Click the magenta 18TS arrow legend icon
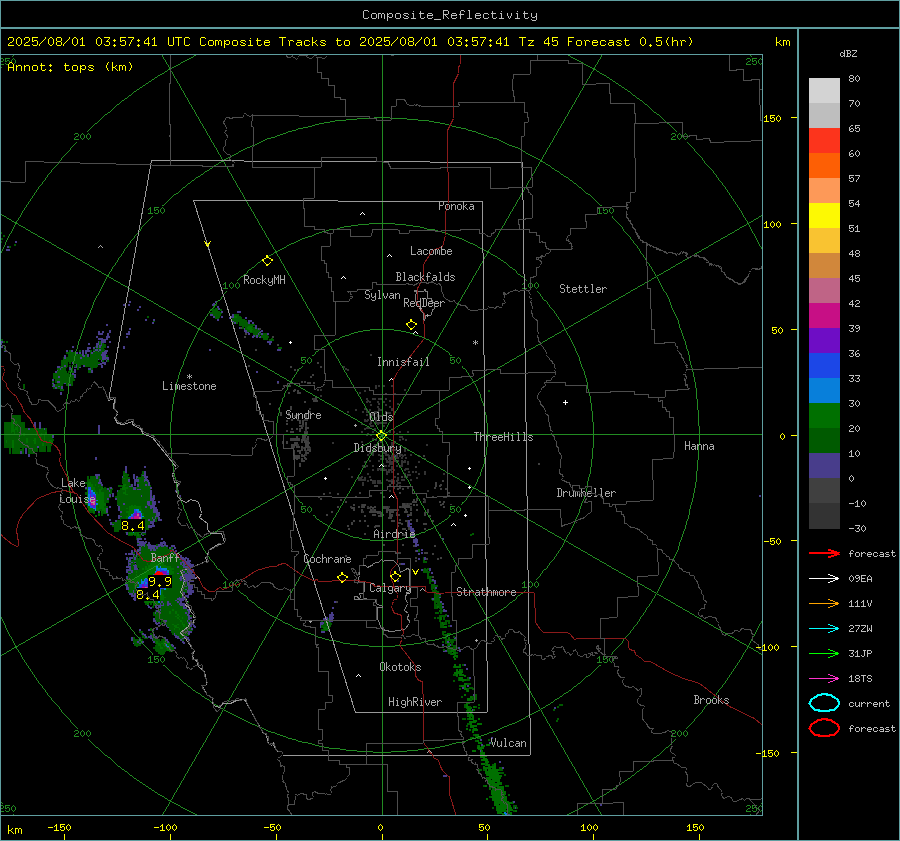This screenshot has width=900, height=841. coord(824,679)
